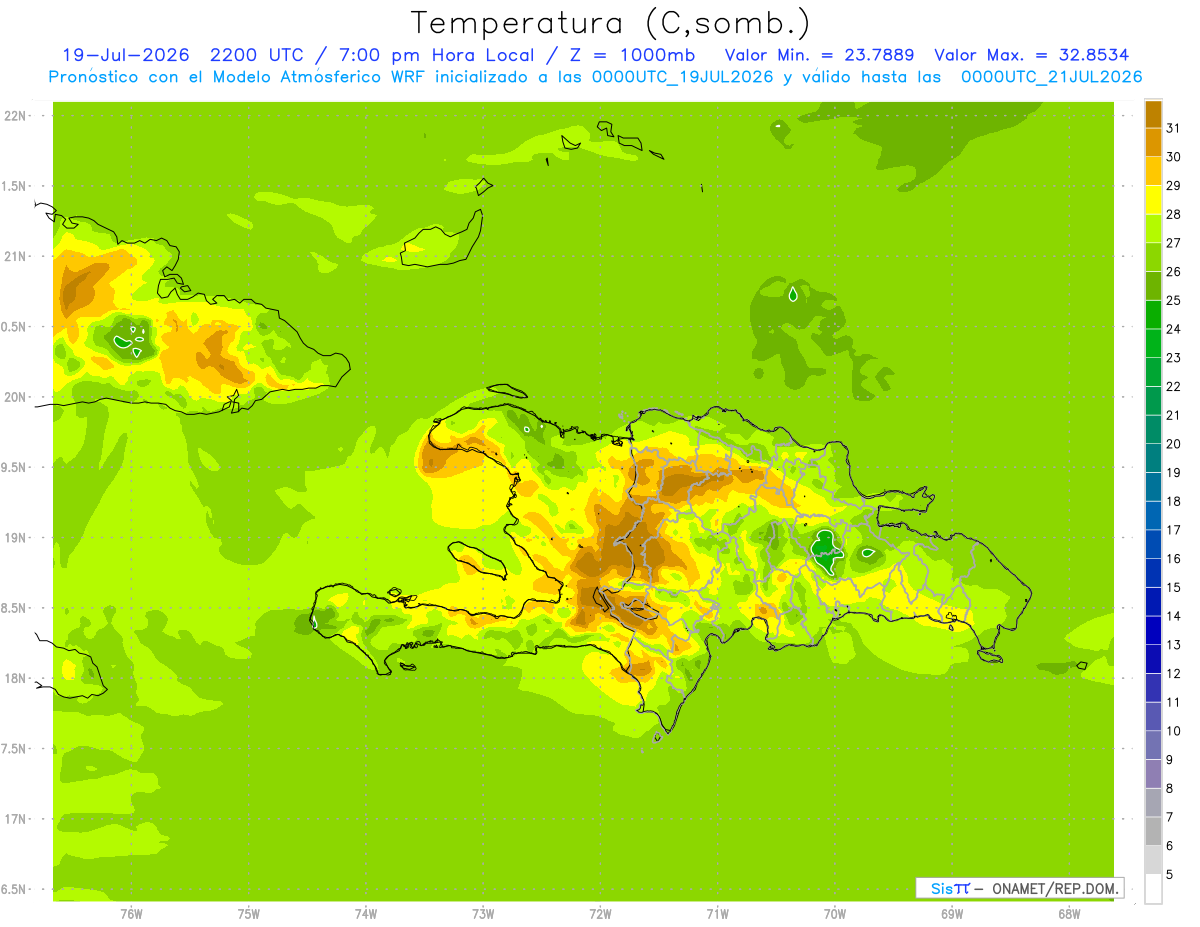Image resolution: width=1200 pixels, height=927 pixels.
Task: Click the "74W" longitude axis label
Action: (x=366, y=913)
